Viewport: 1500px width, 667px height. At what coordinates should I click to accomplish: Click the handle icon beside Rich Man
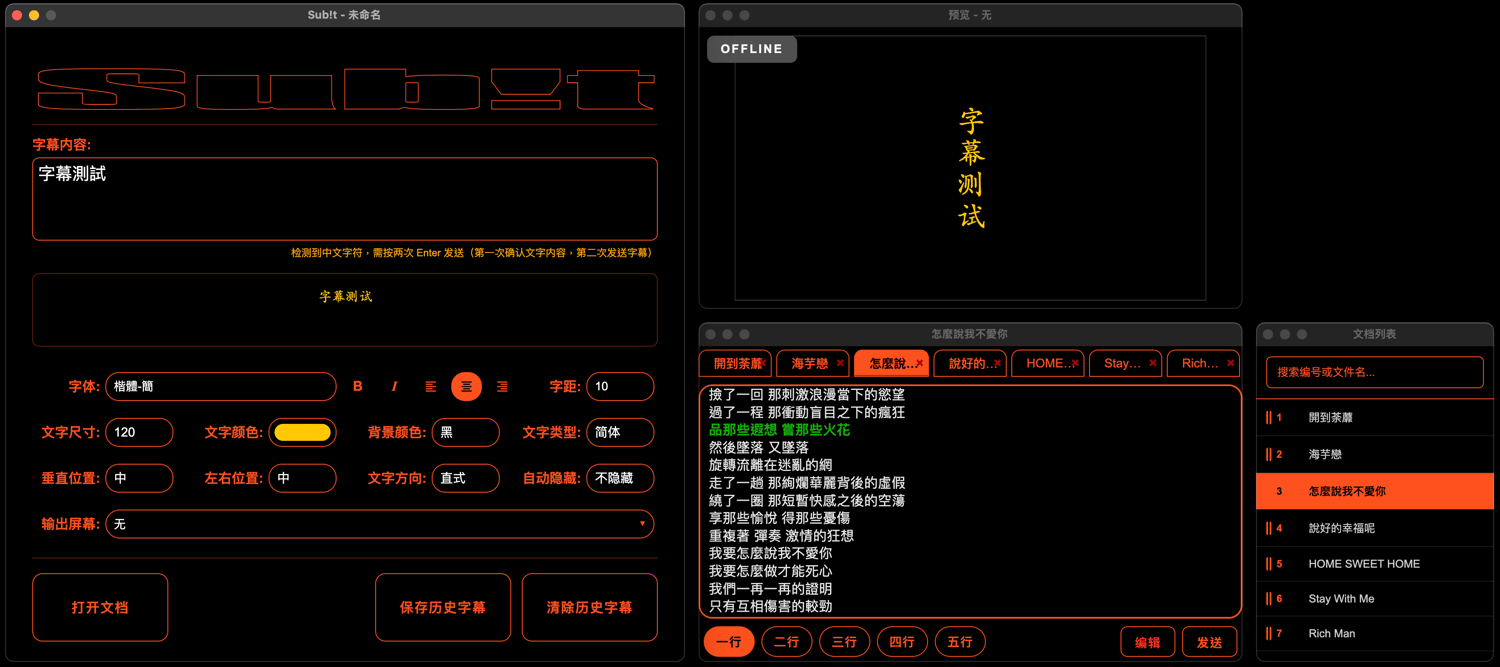pyautogui.click(x=1269, y=634)
